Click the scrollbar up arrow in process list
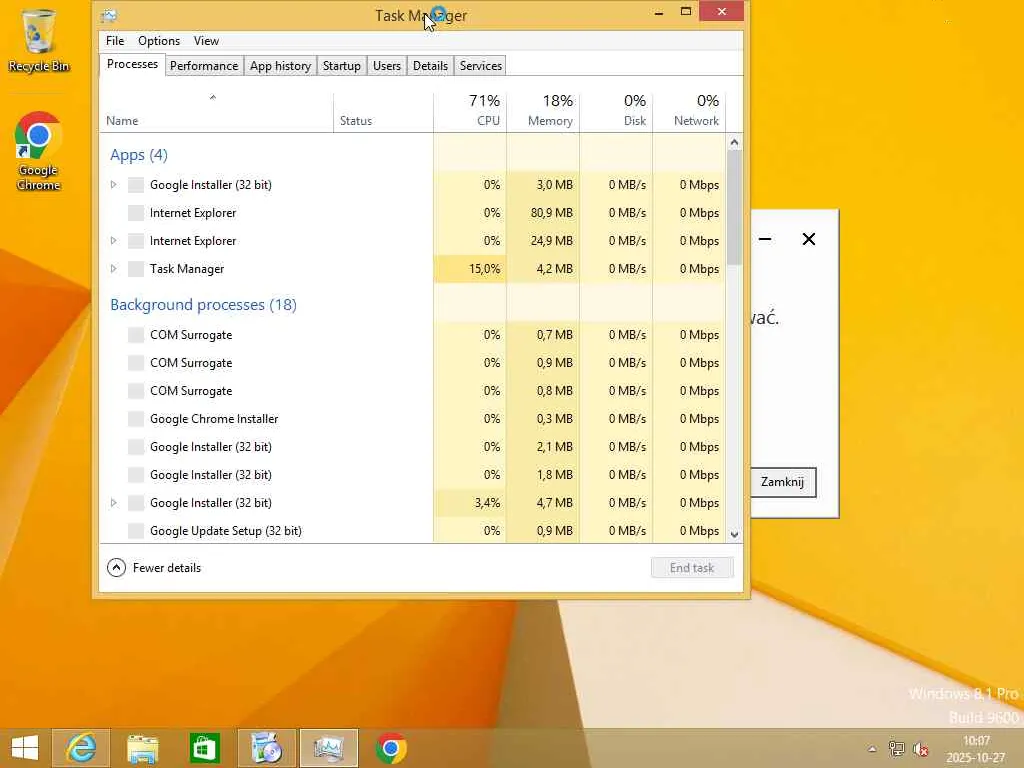This screenshot has width=1024, height=768. click(x=734, y=142)
